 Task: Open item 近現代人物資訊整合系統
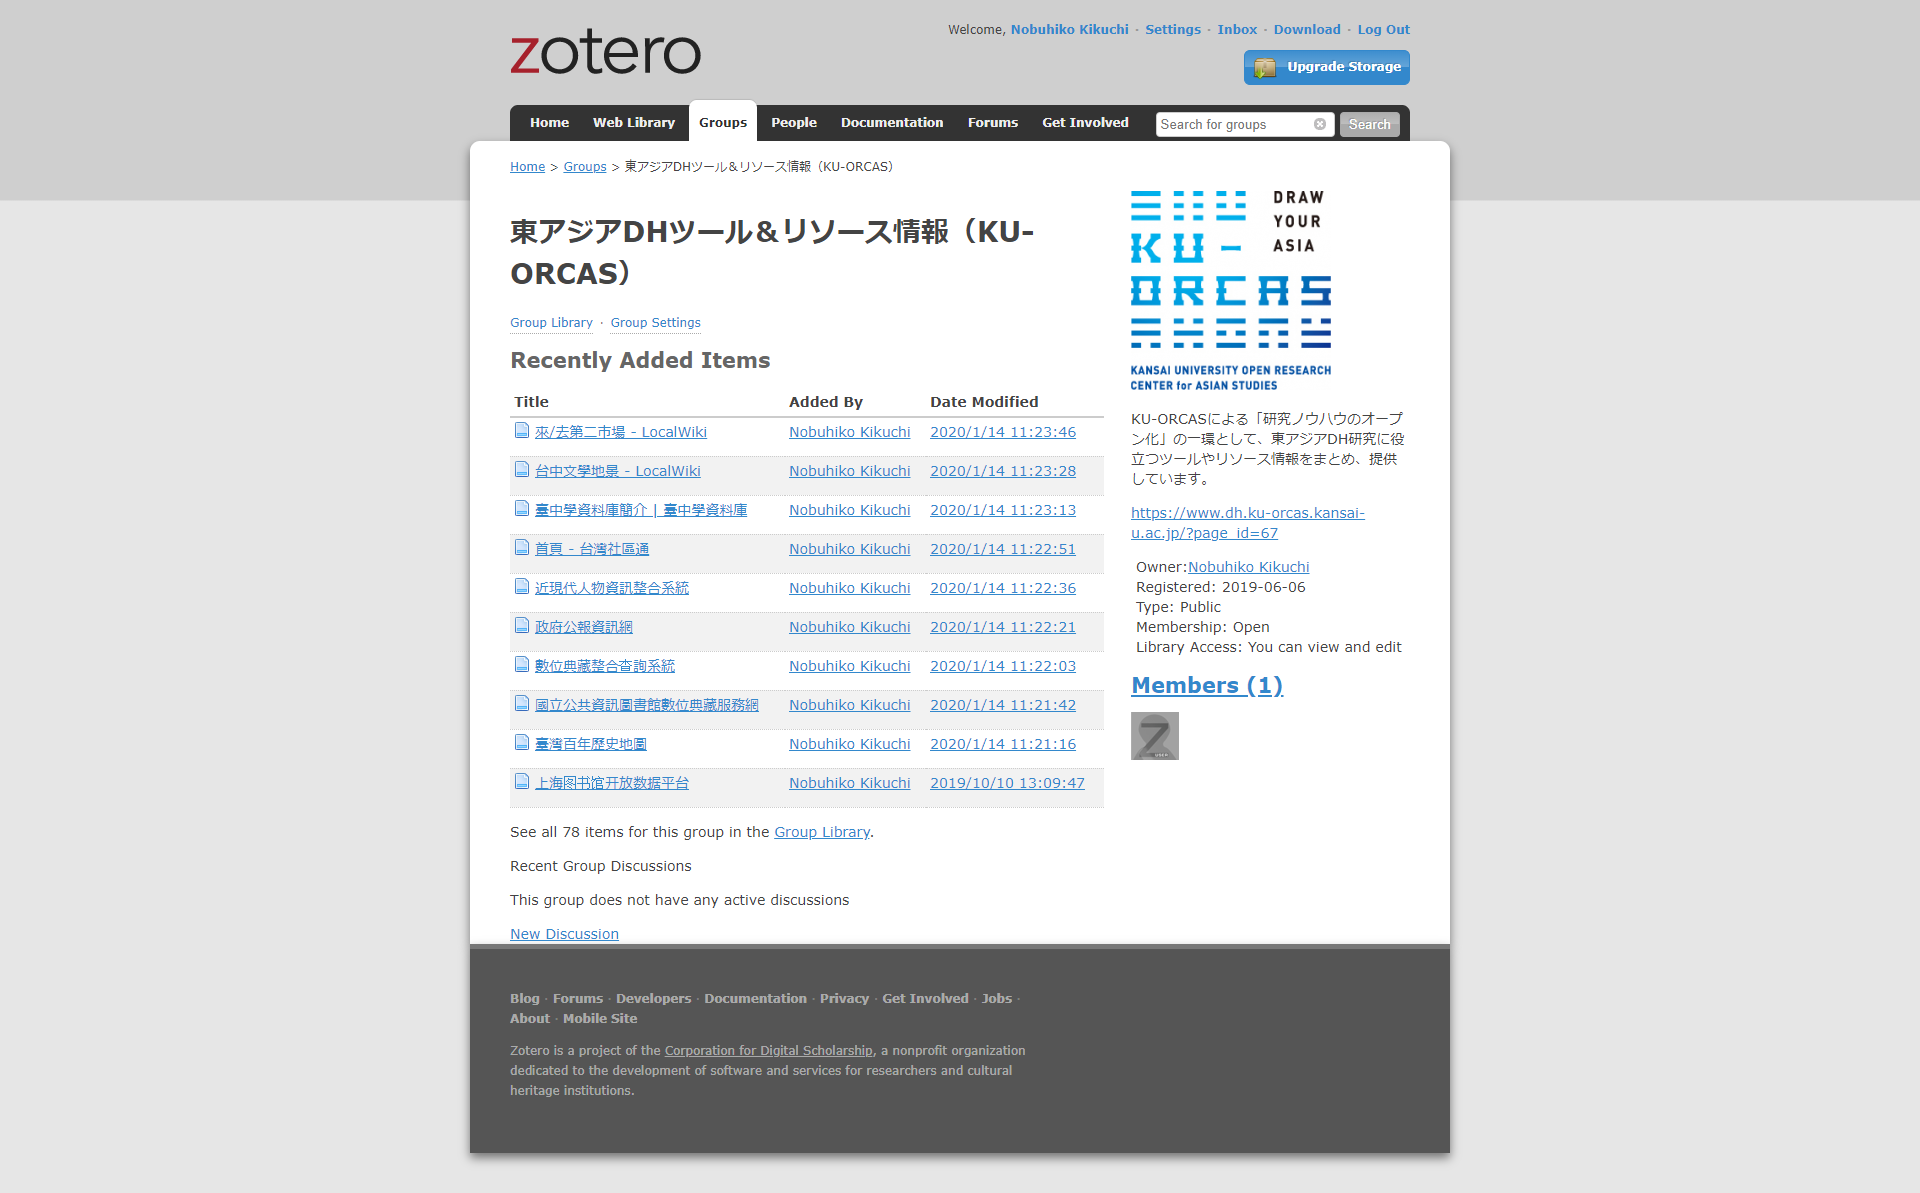coord(611,588)
